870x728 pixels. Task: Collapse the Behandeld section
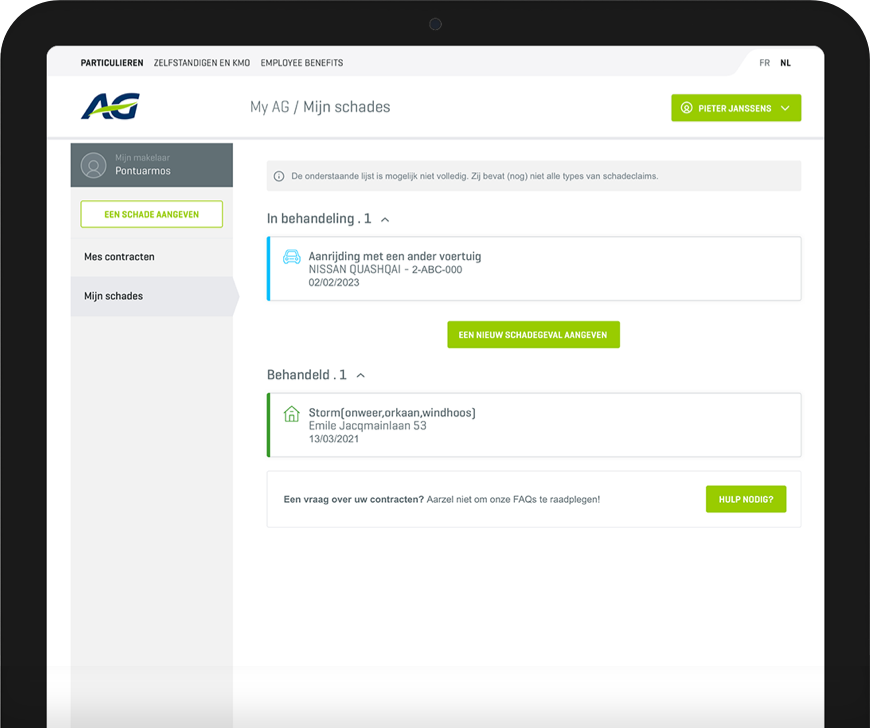[x=361, y=375]
